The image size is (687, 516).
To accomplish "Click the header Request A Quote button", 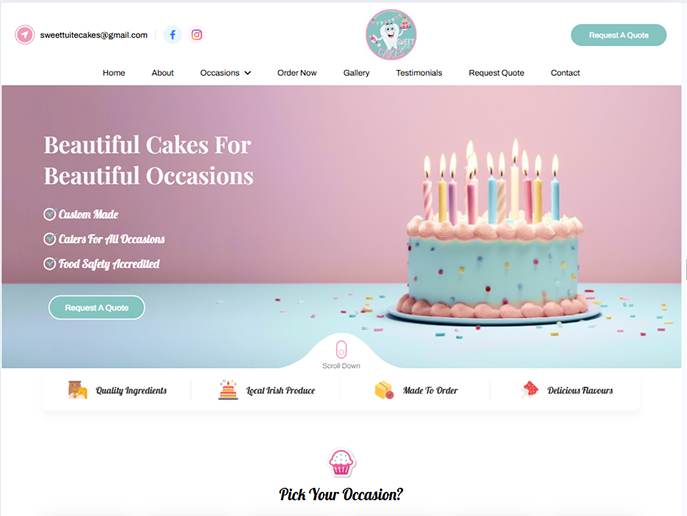I will pyautogui.click(x=619, y=35).
